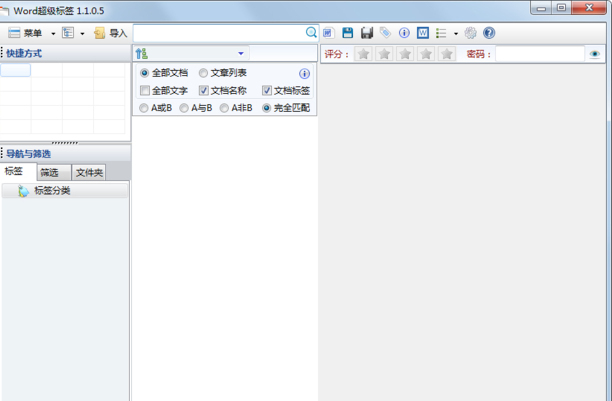Open the sort dropdown arrow
This screenshot has height=401, width=612.
(x=241, y=53)
